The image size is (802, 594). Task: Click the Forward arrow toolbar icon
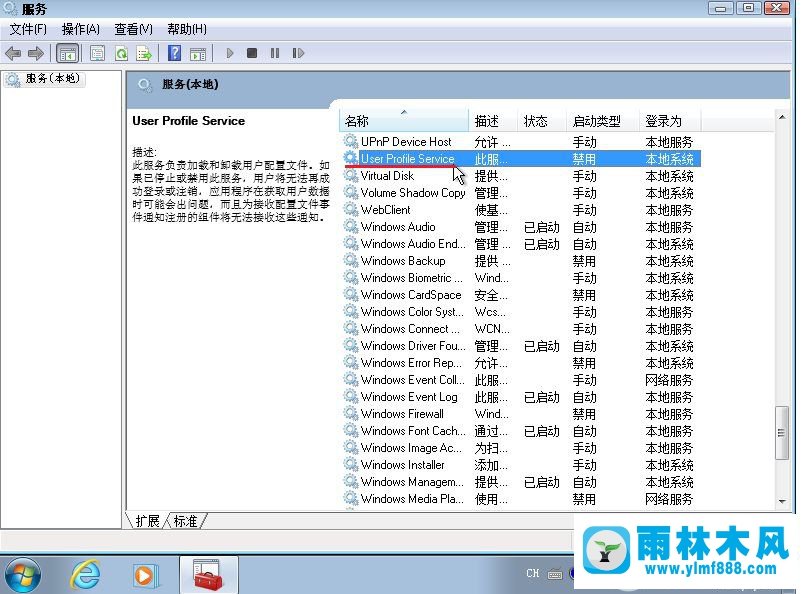point(36,53)
